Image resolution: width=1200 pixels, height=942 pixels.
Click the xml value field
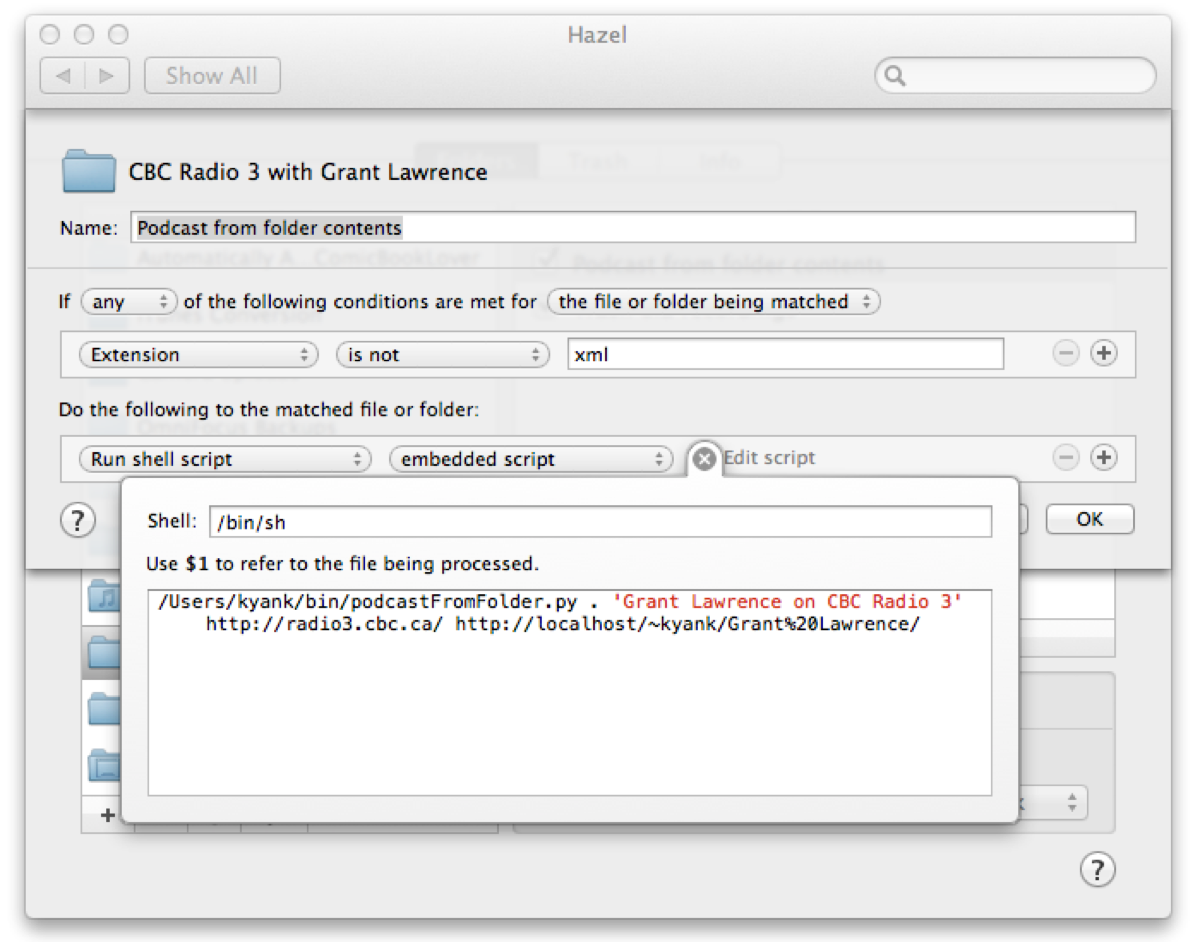coord(786,354)
